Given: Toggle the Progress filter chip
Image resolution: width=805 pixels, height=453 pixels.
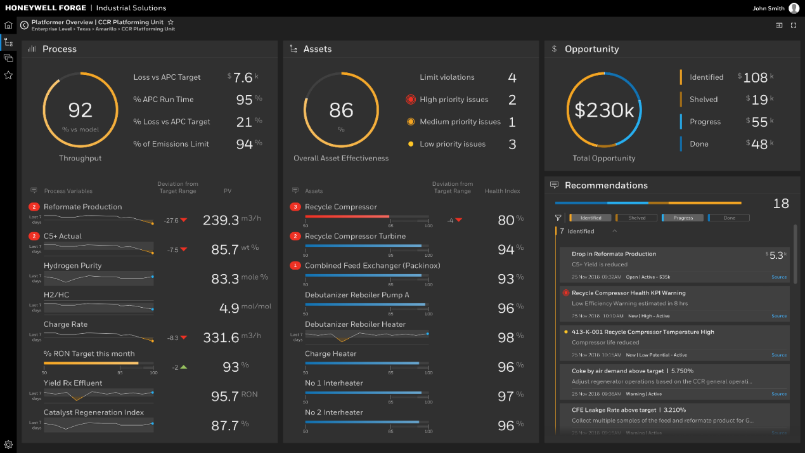Looking at the screenshot, I should pyautogui.click(x=684, y=217).
